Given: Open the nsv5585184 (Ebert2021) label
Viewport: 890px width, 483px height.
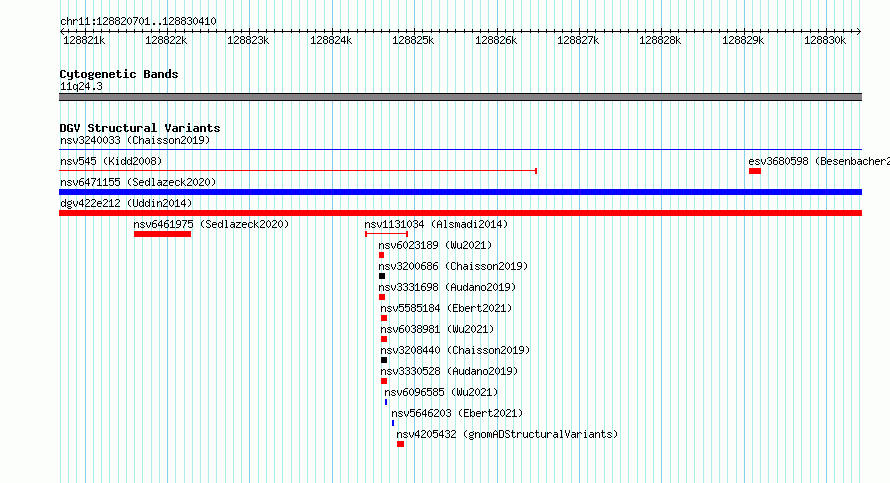Looking at the screenshot, I should click(x=446, y=308).
